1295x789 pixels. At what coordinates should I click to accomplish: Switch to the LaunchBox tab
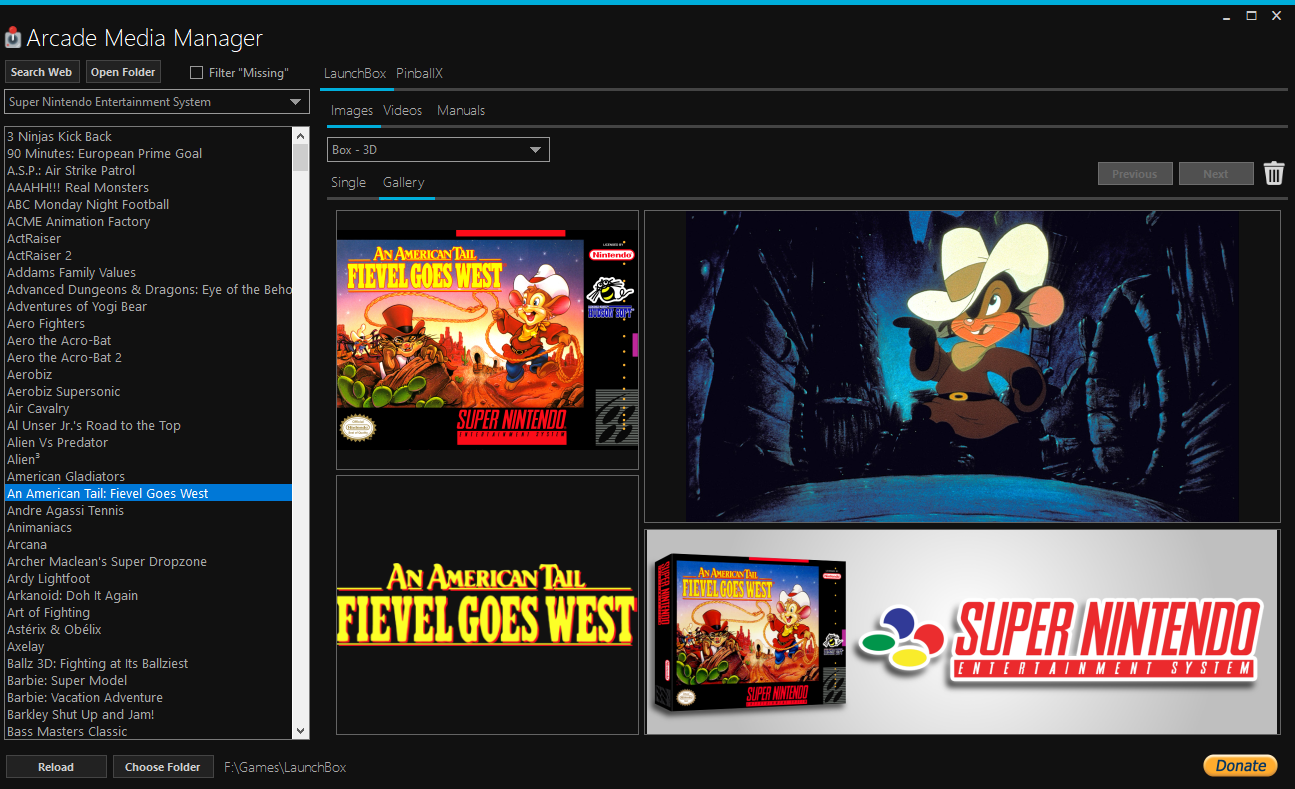pyautogui.click(x=355, y=73)
